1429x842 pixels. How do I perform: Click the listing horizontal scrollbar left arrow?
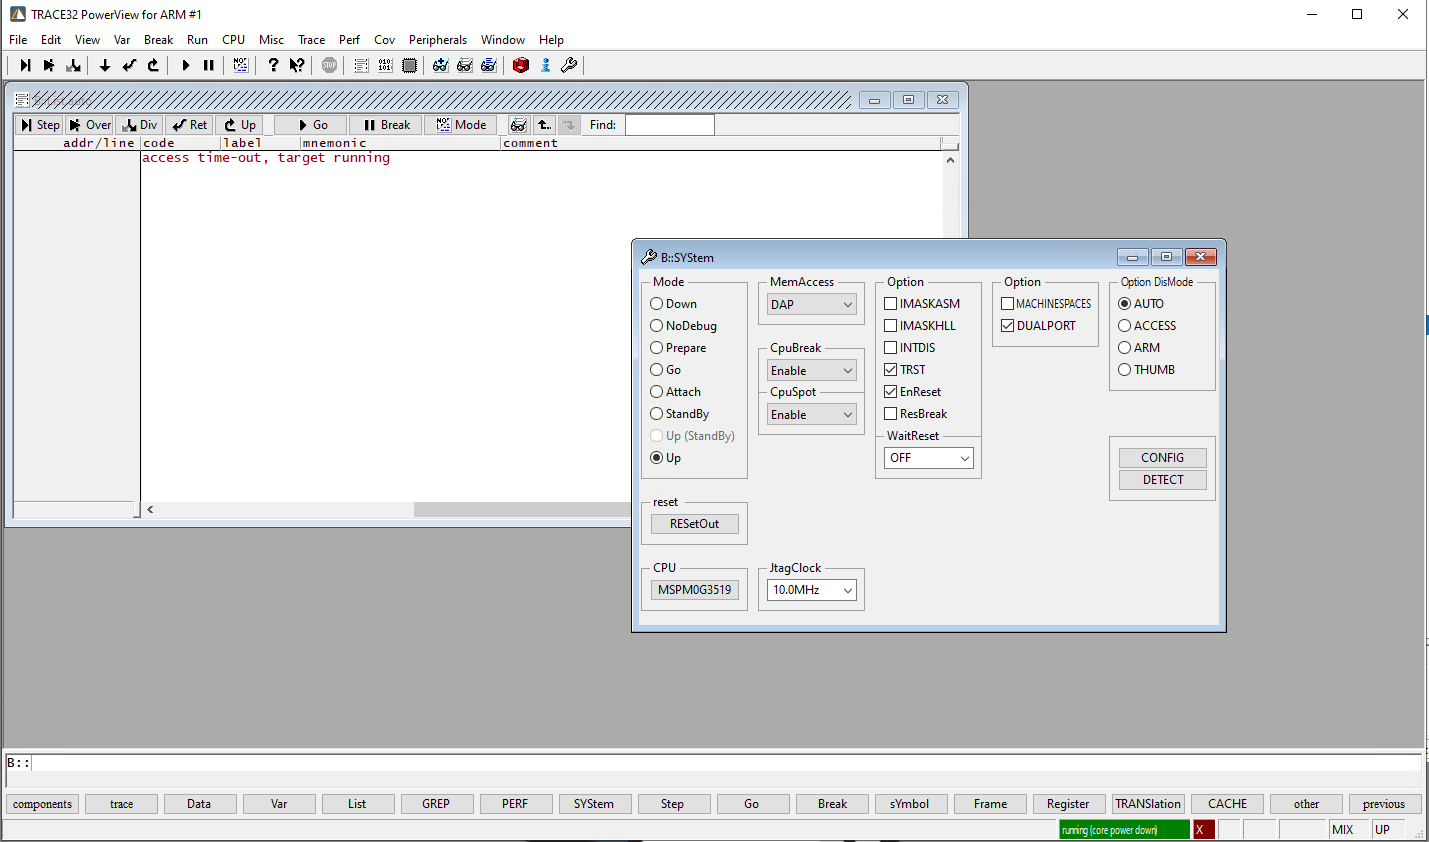pyautogui.click(x=150, y=510)
